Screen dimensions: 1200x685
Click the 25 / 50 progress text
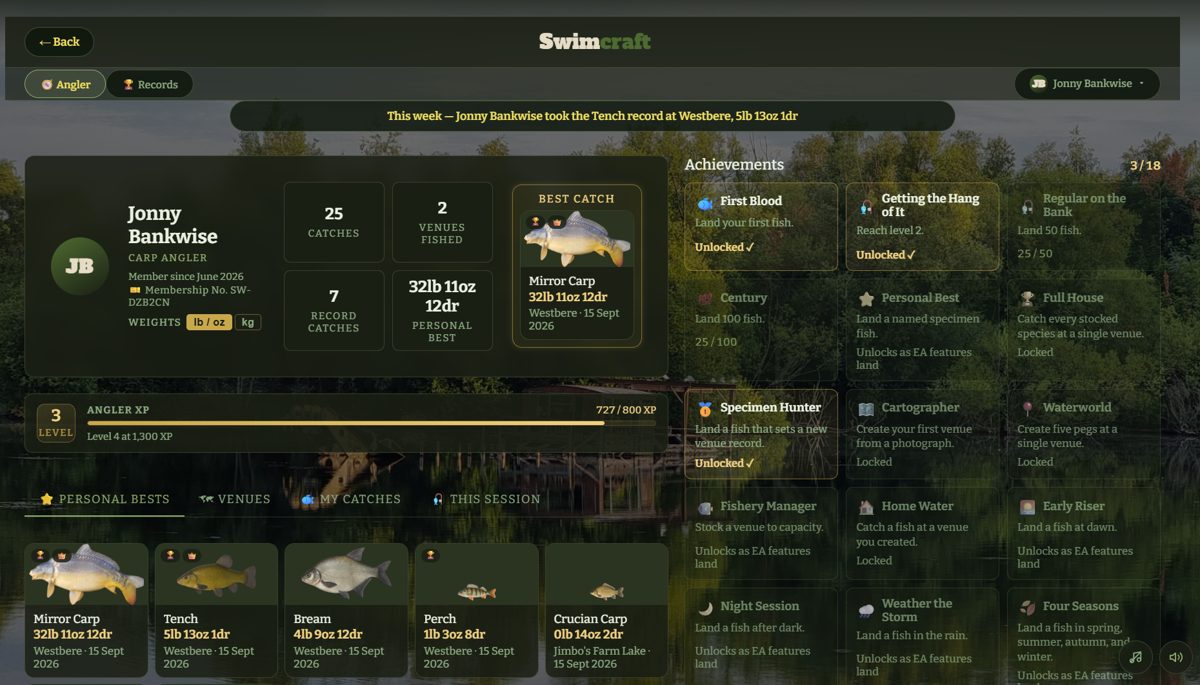tap(1035, 254)
